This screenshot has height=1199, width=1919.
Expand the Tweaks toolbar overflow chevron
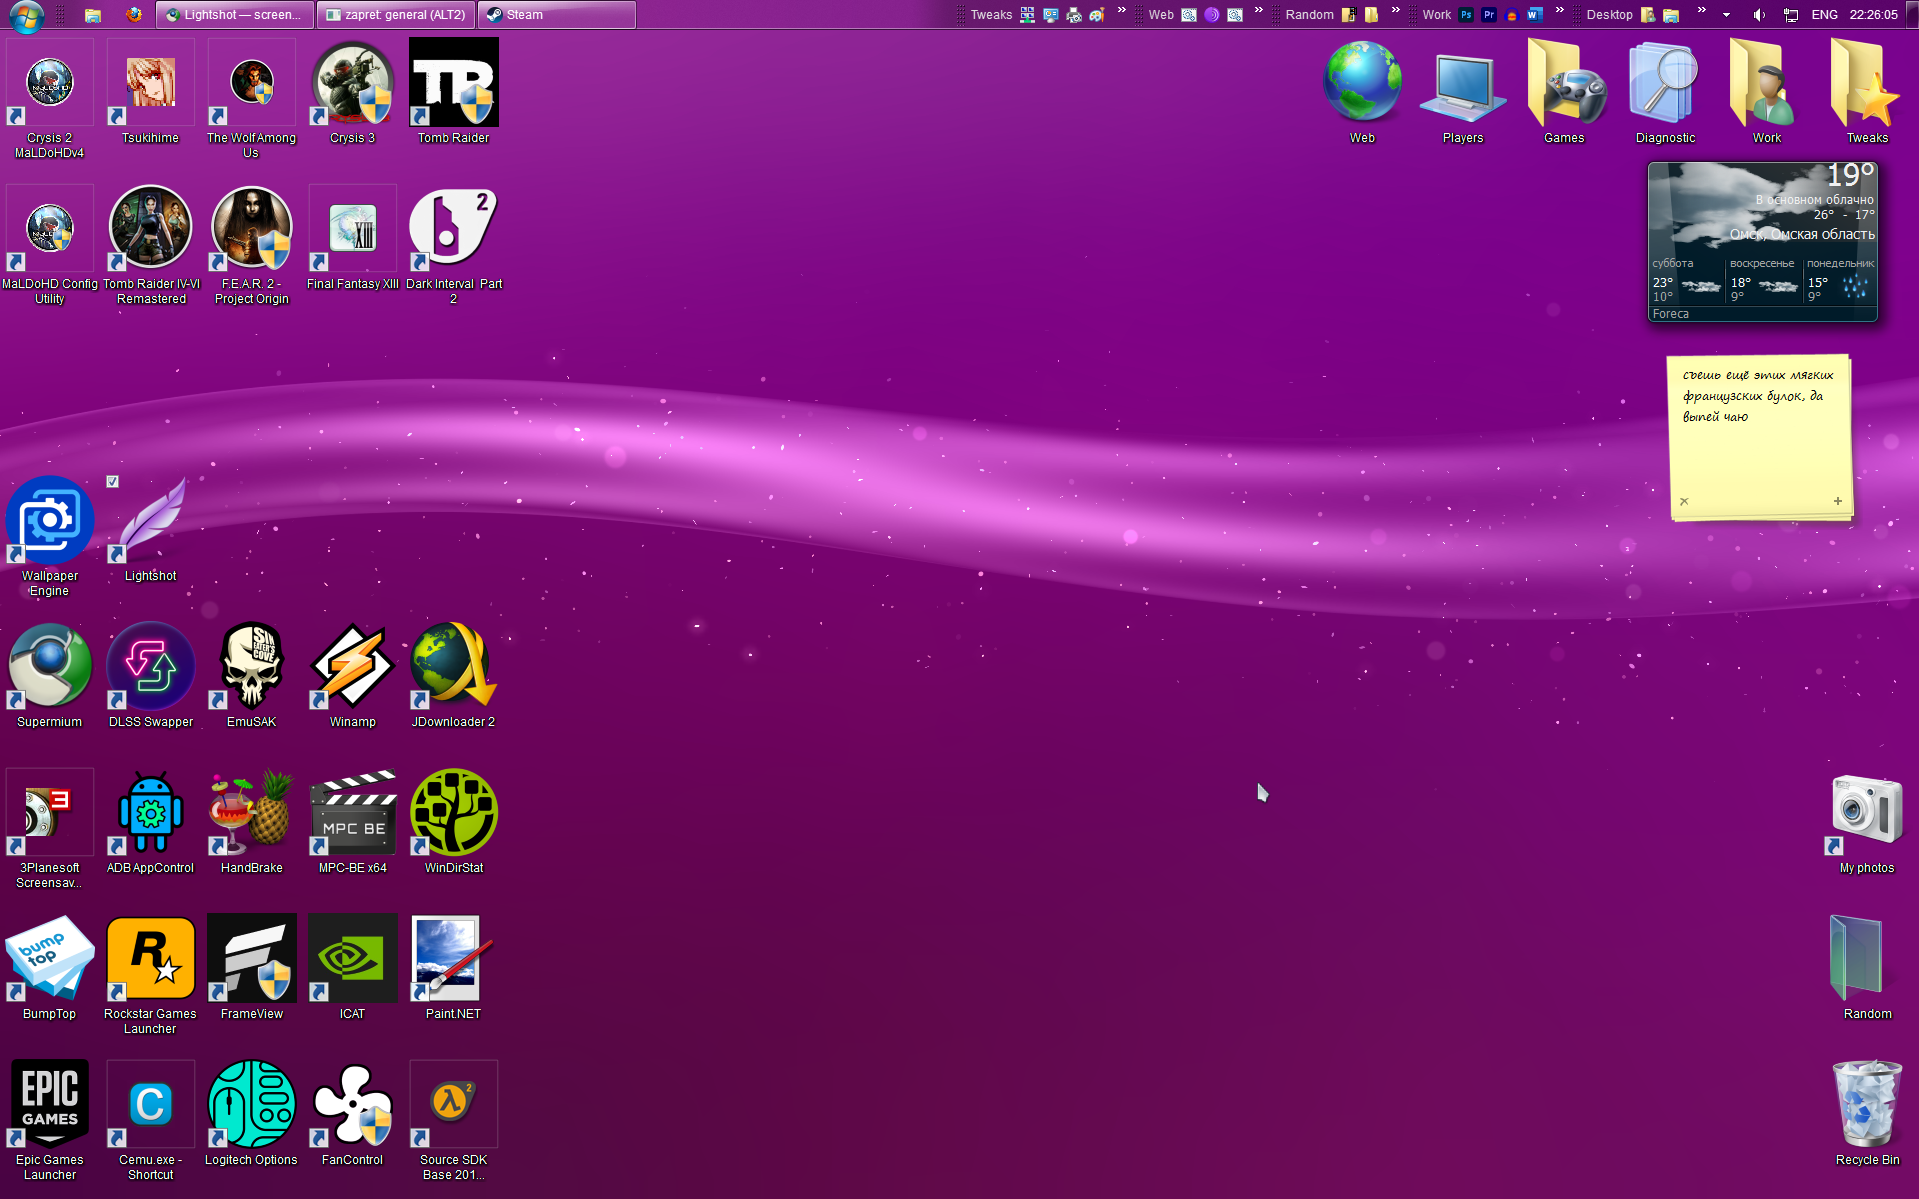1122,11
